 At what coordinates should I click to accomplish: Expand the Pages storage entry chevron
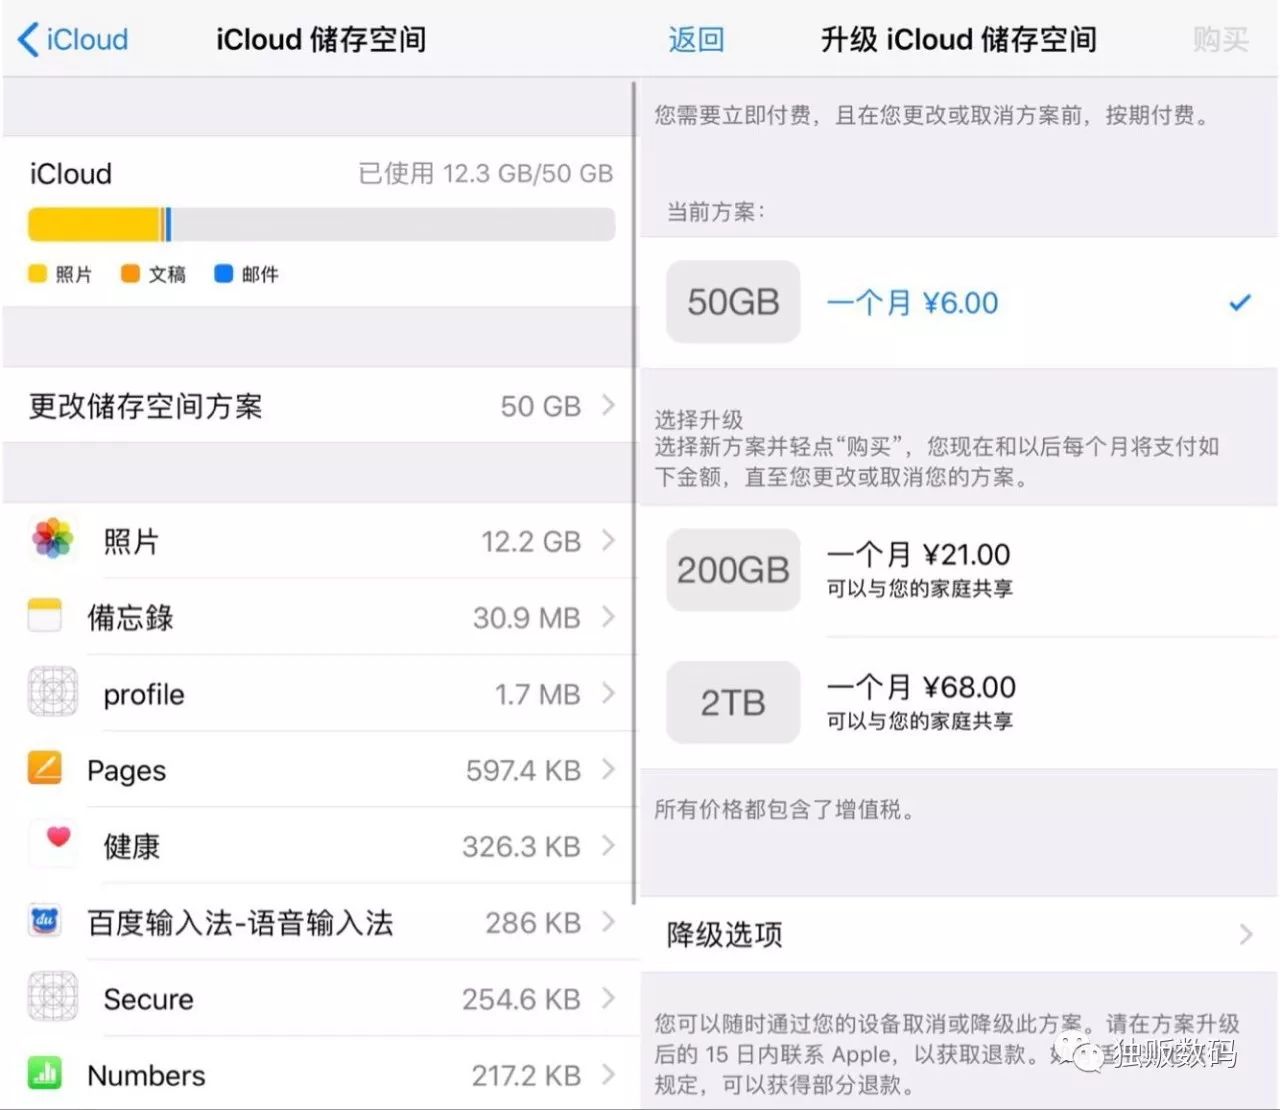pos(609,770)
